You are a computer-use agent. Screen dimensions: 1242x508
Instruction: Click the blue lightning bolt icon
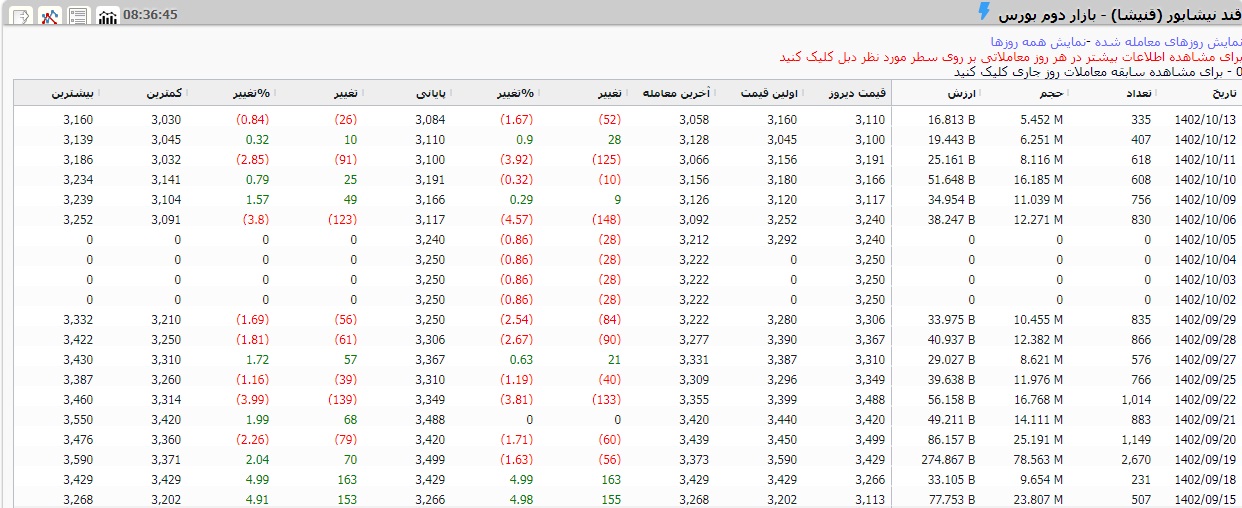pyautogui.click(x=983, y=12)
